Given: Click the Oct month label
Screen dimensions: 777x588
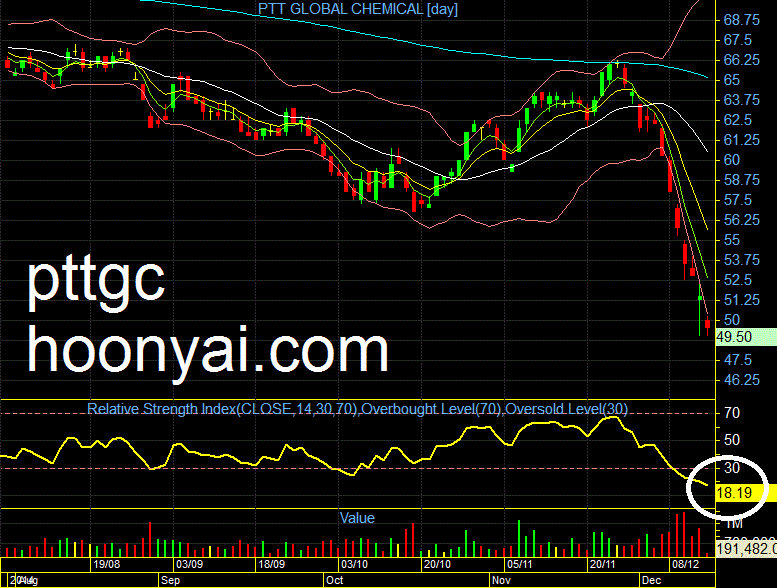Looking at the screenshot, I should tap(334, 581).
